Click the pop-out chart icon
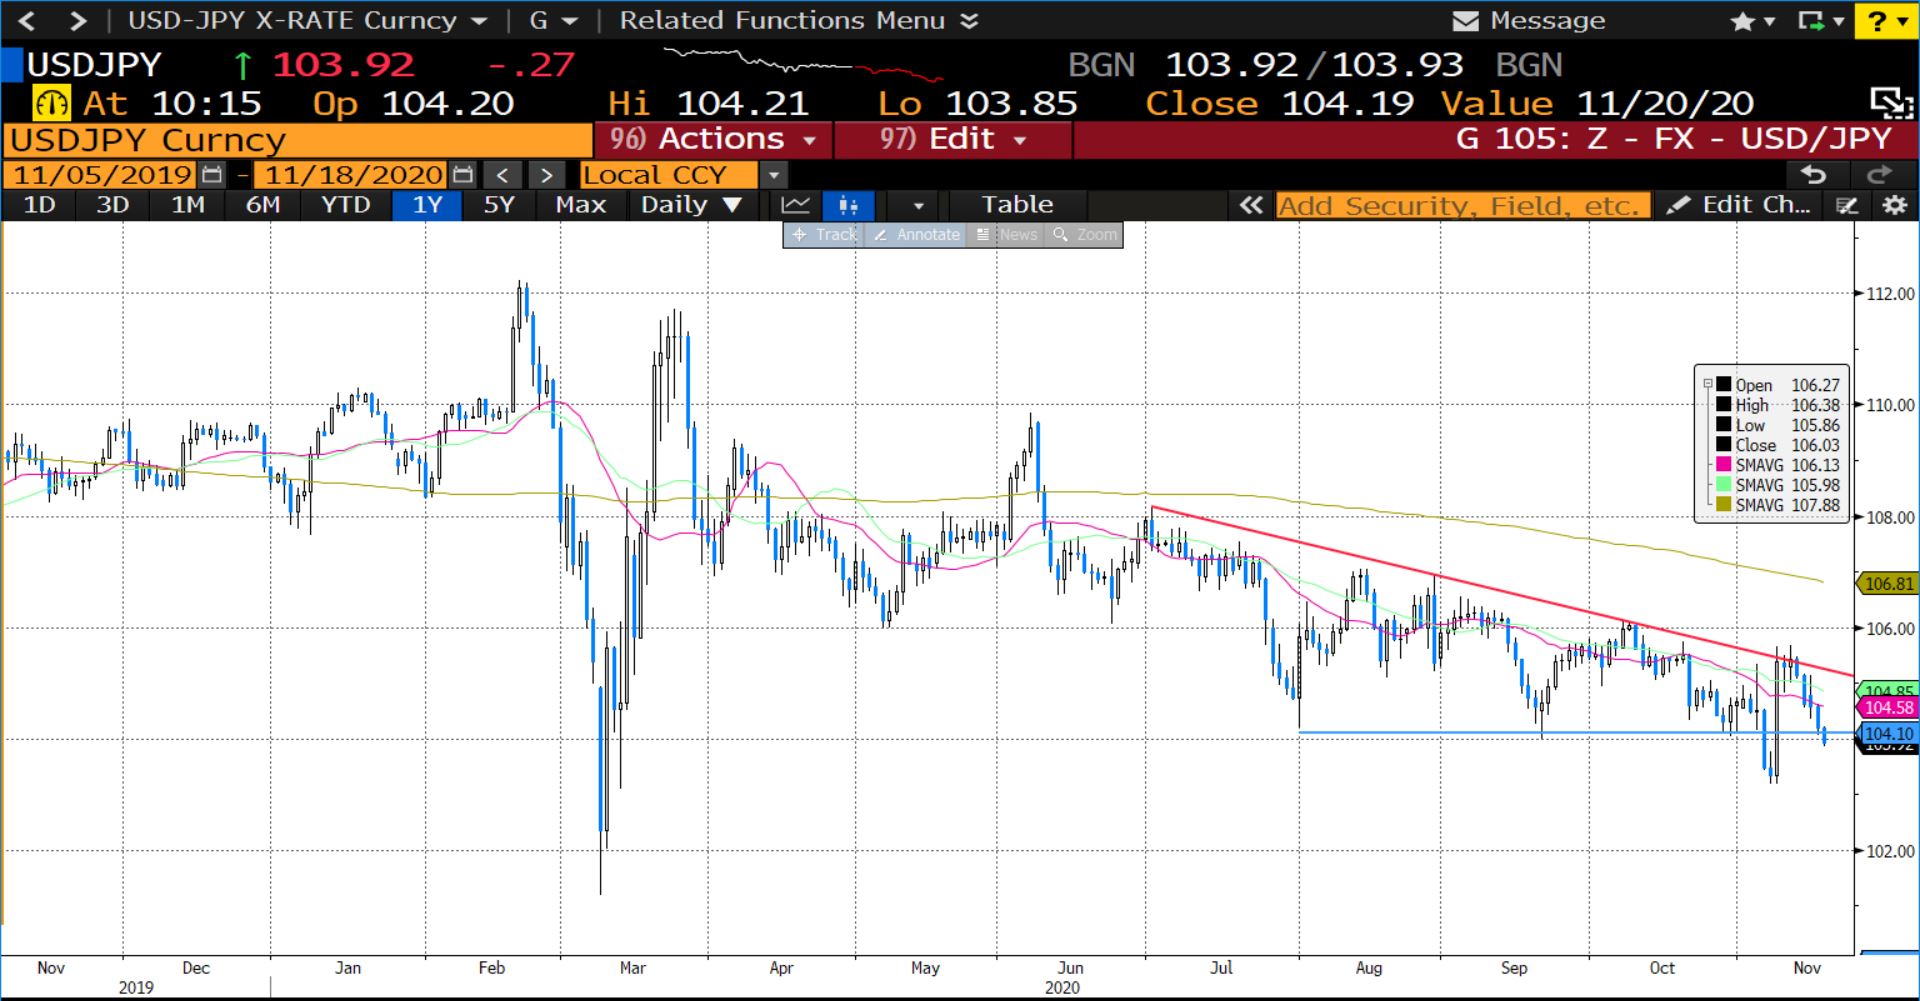This screenshot has height=1001, width=1920. click(x=1891, y=102)
